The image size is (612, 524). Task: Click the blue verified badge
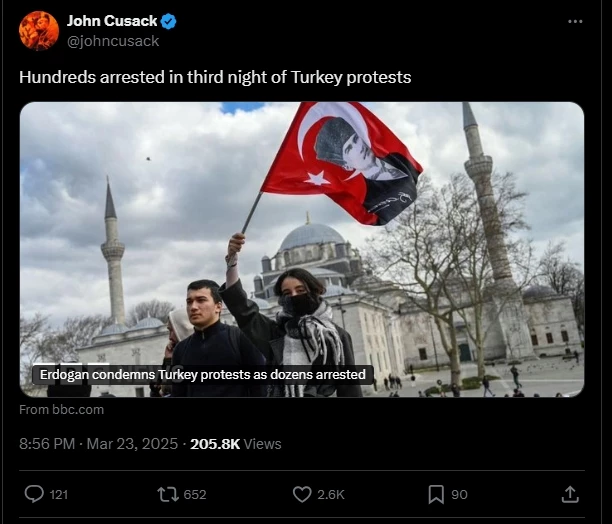(169, 21)
